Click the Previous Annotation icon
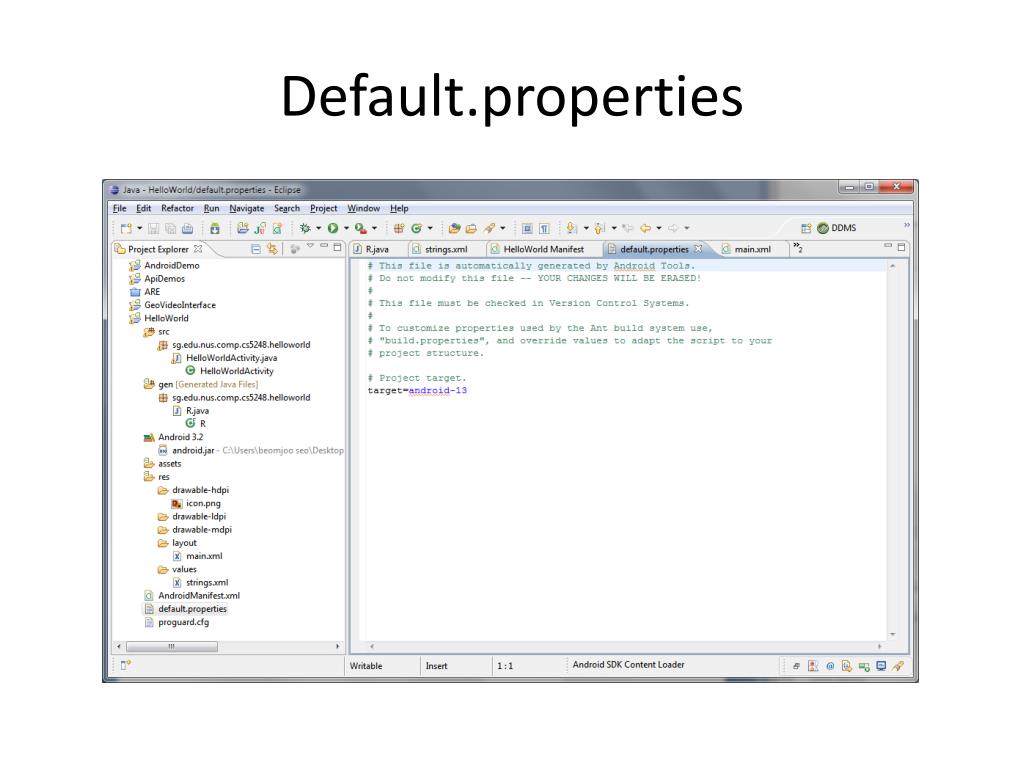This screenshot has width=1024, height=768. pyautogui.click(x=600, y=228)
